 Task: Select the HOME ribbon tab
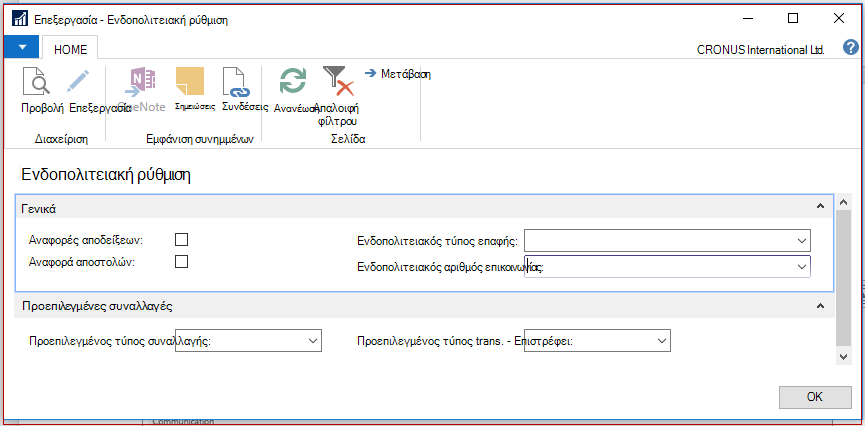click(x=70, y=49)
